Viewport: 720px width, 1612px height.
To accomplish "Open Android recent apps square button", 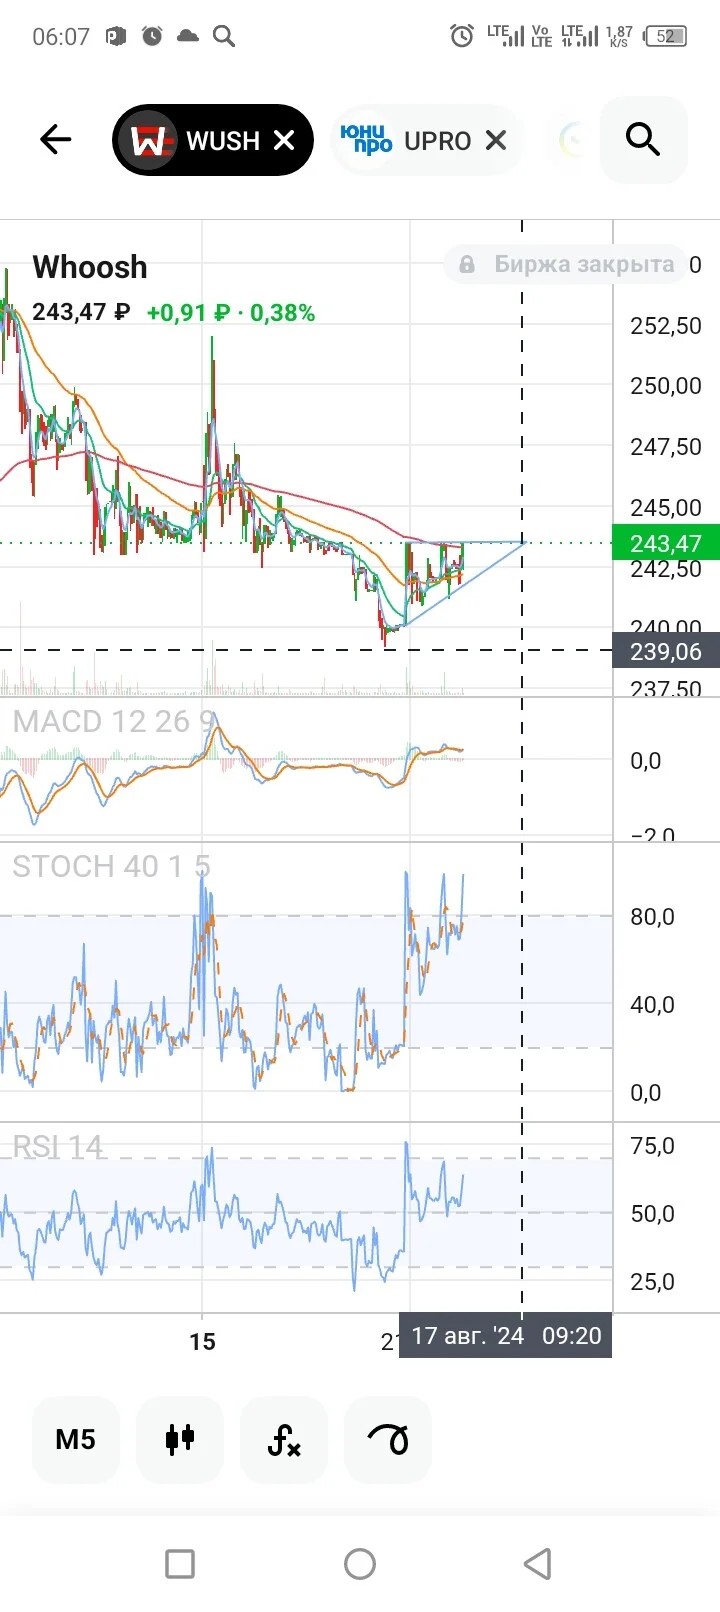I will (180, 1564).
